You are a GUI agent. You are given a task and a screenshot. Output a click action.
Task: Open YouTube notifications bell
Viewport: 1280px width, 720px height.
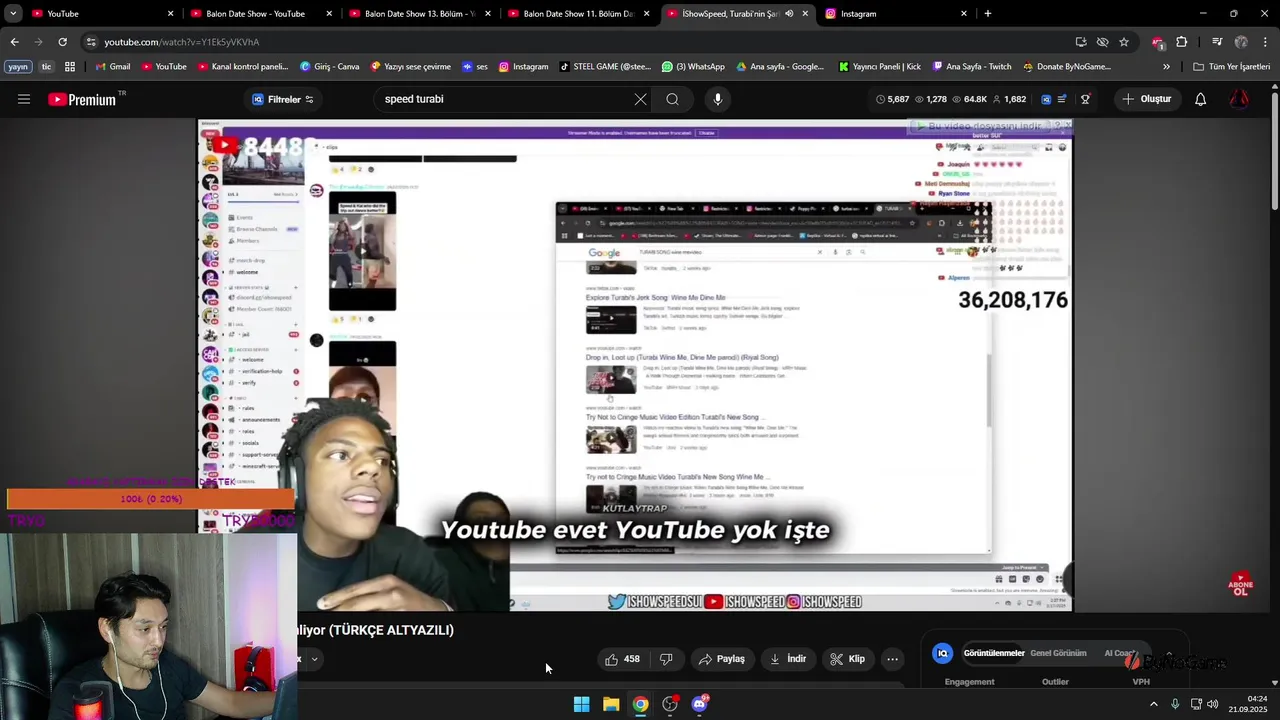1200,99
